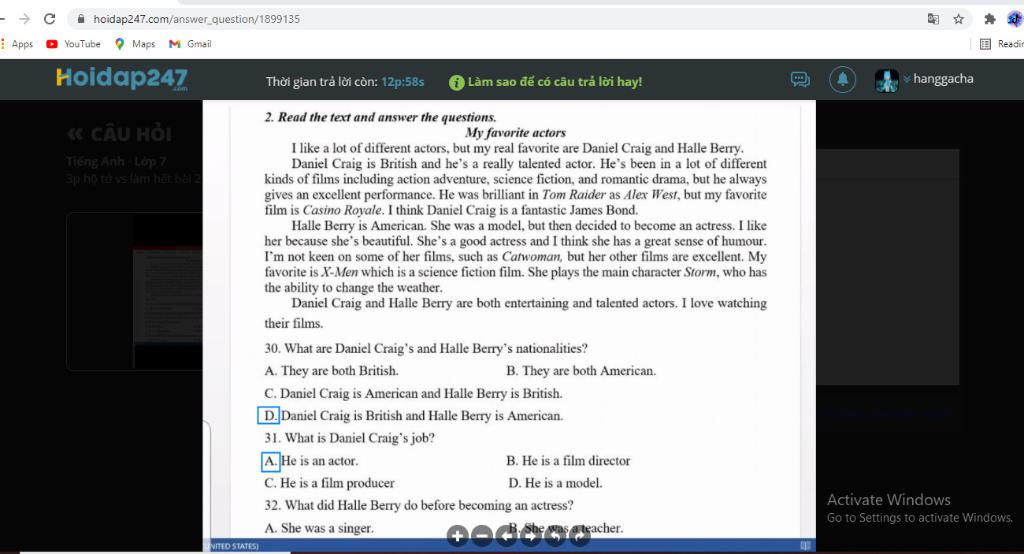The height and width of the screenshot is (554, 1024).
Task: Click the 'Activate Windows' notice text
Action: (888, 500)
